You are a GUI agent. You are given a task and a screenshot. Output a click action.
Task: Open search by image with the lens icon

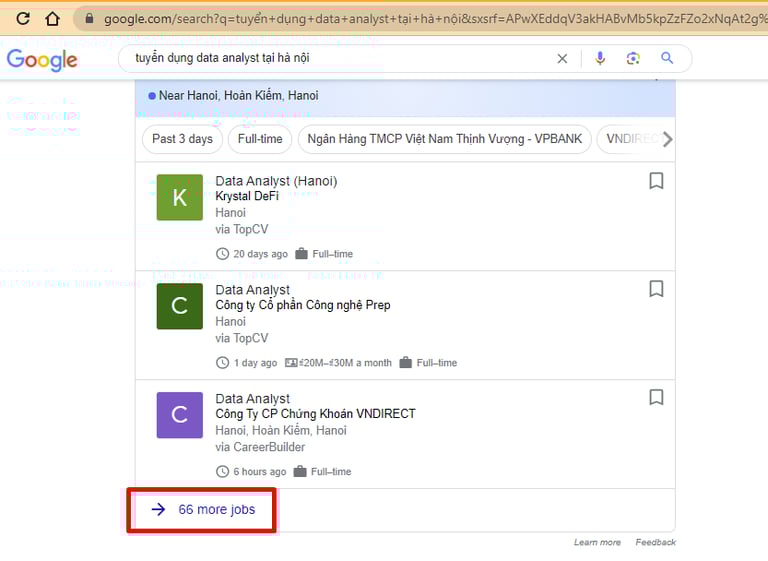click(633, 58)
